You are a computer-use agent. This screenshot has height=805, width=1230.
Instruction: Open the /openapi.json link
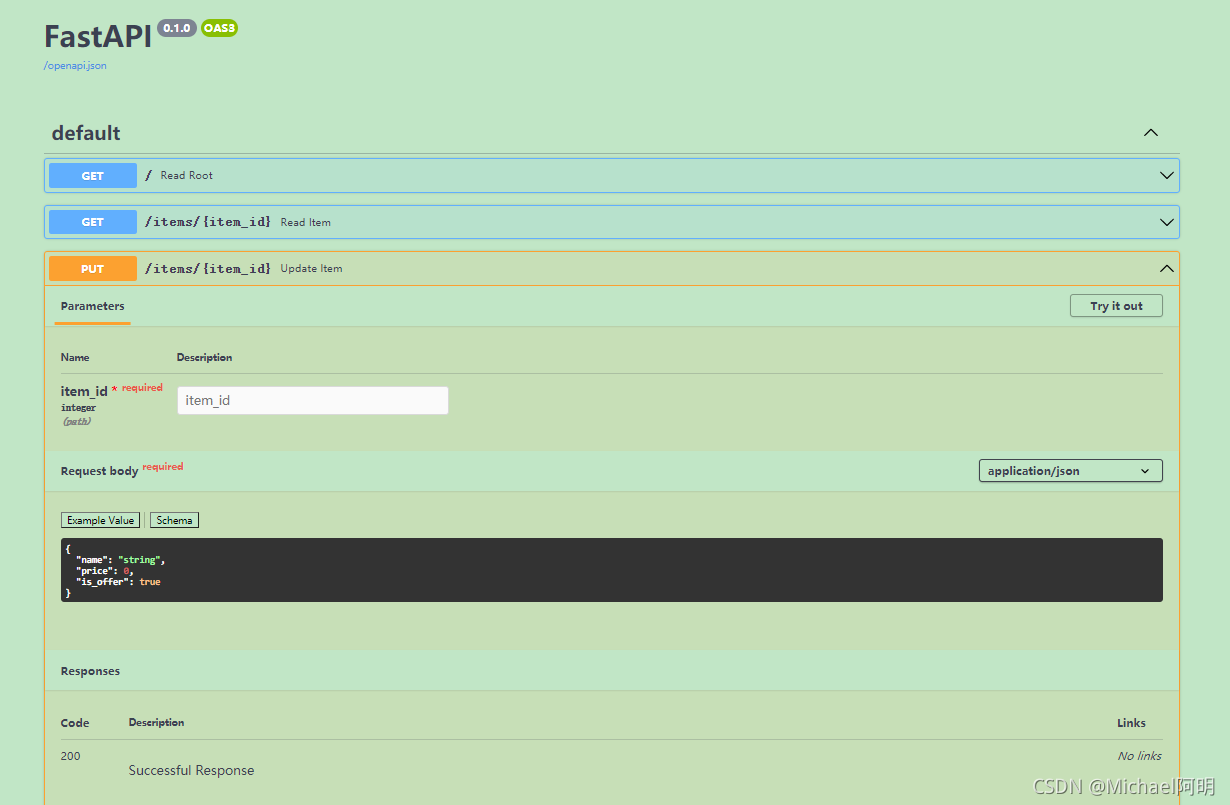pyautogui.click(x=75, y=66)
